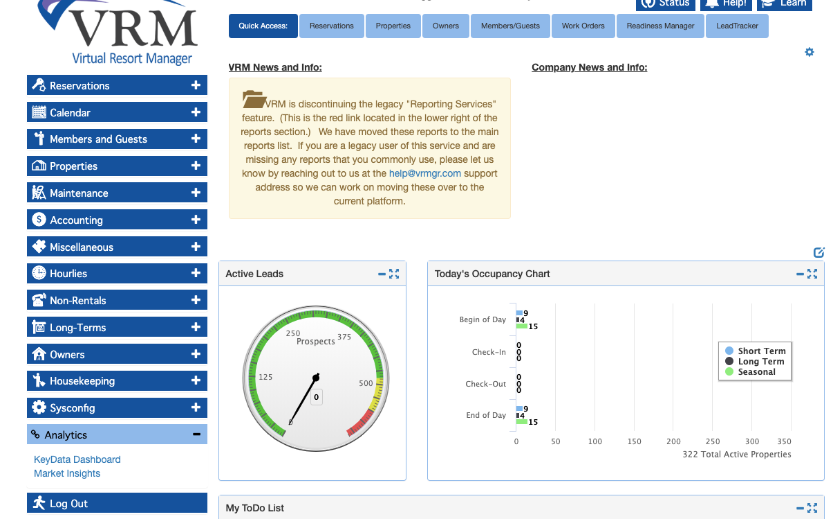Click the Reservations key icon in sidebar
833x519 pixels.
tap(38, 84)
